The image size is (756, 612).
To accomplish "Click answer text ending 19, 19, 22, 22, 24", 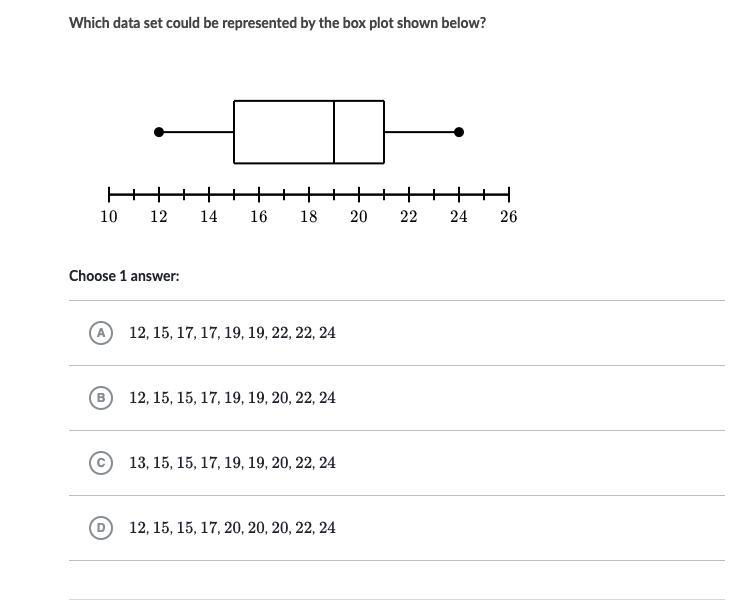I will tap(232, 333).
